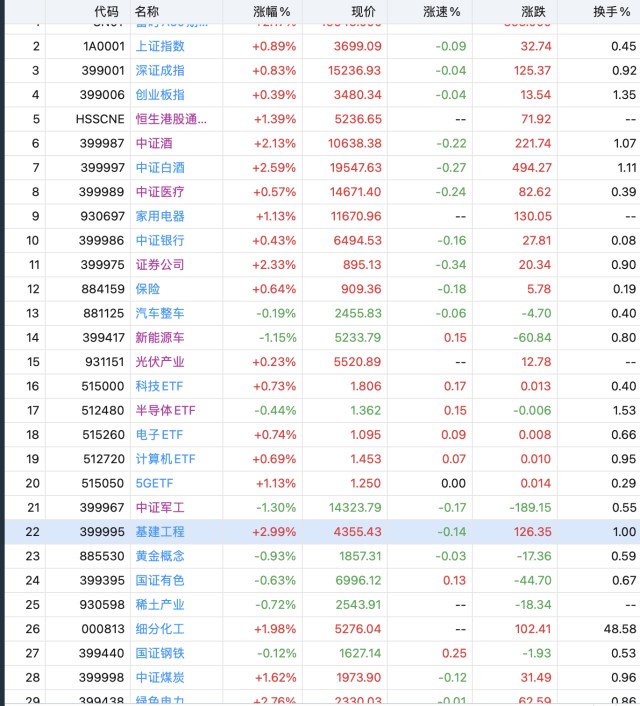This screenshot has height=706, width=640.
Task: Click change +2.99% of 基建工程
Action: [x=274, y=532]
